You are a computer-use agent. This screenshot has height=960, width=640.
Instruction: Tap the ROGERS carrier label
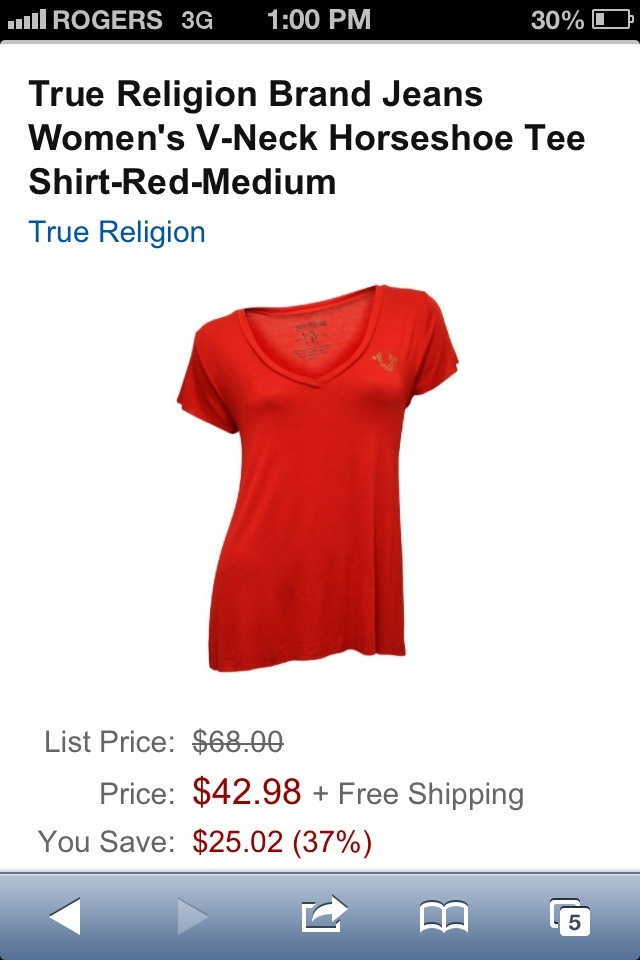coord(108,20)
